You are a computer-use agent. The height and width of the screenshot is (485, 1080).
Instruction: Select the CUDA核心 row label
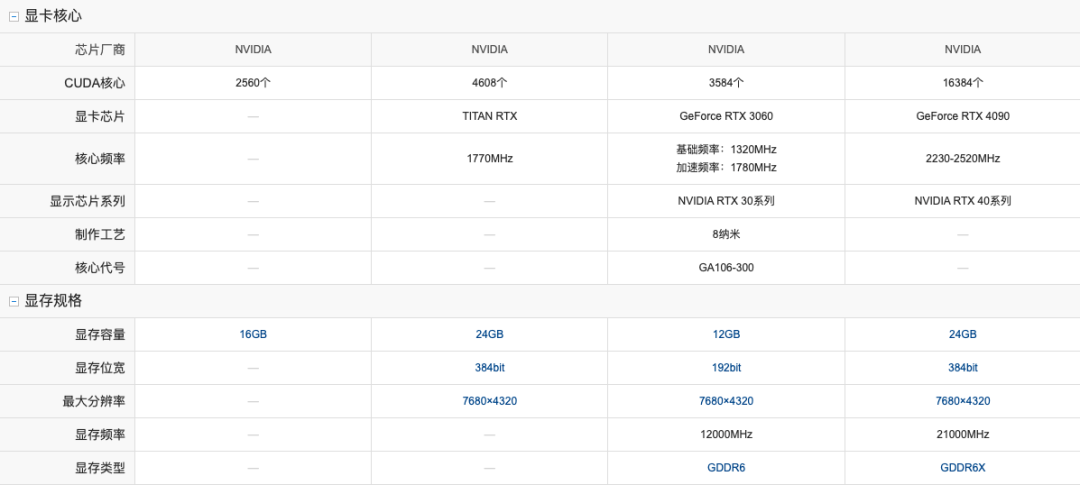point(95,83)
